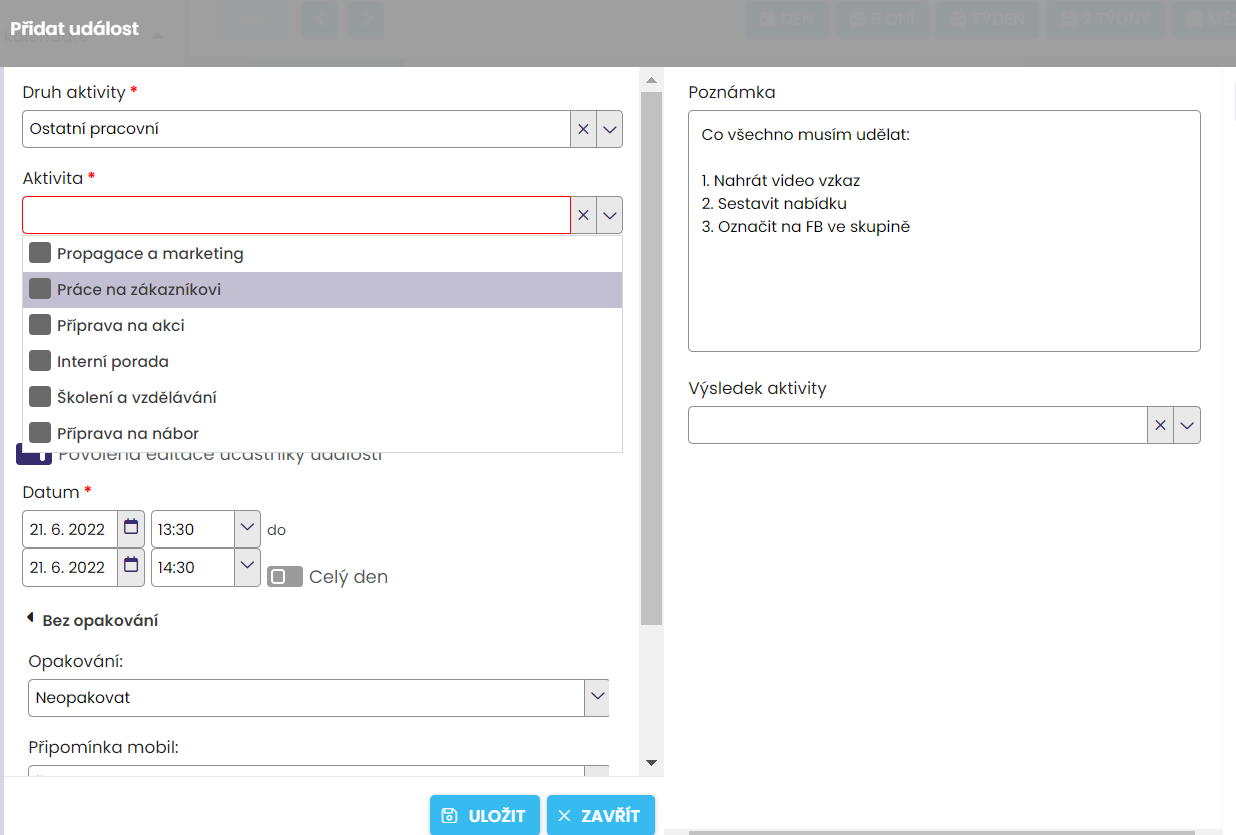Clear the Druh aktivity field with X
This screenshot has width=1236, height=835.
[584, 129]
